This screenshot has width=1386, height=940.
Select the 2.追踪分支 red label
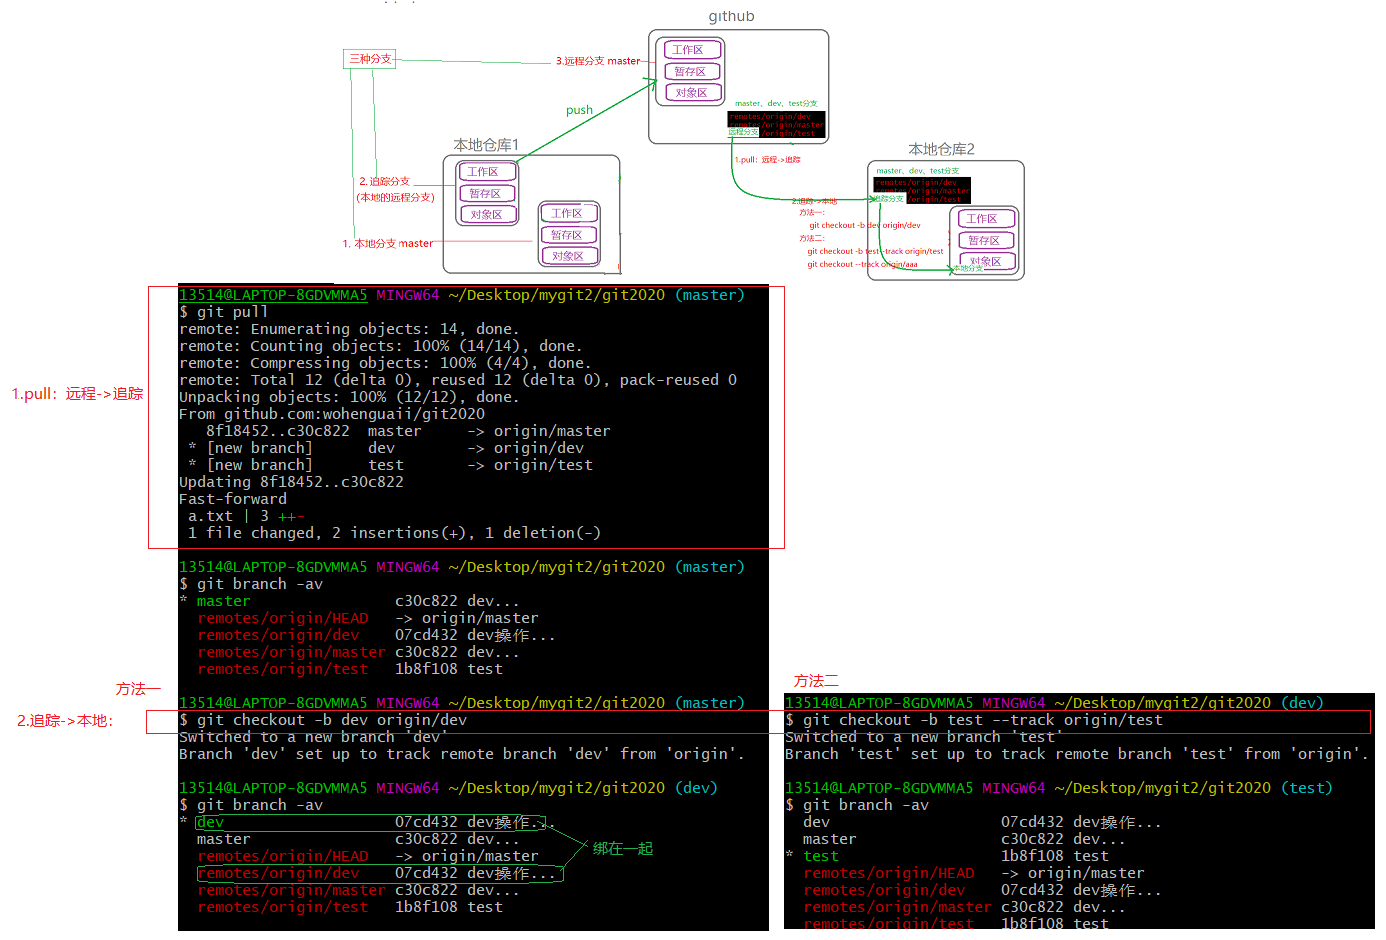coord(385,182)
